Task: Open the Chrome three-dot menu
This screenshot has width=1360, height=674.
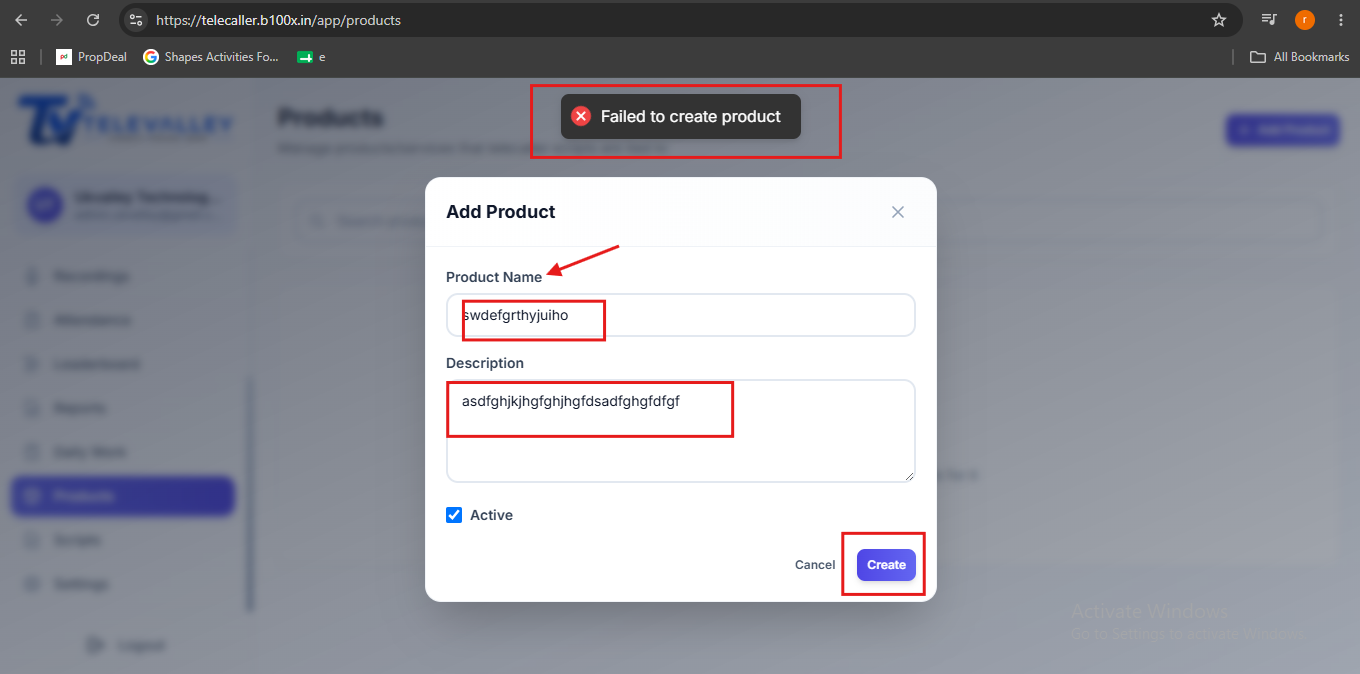Action: pyautogui.click(x=1340, y=20)
